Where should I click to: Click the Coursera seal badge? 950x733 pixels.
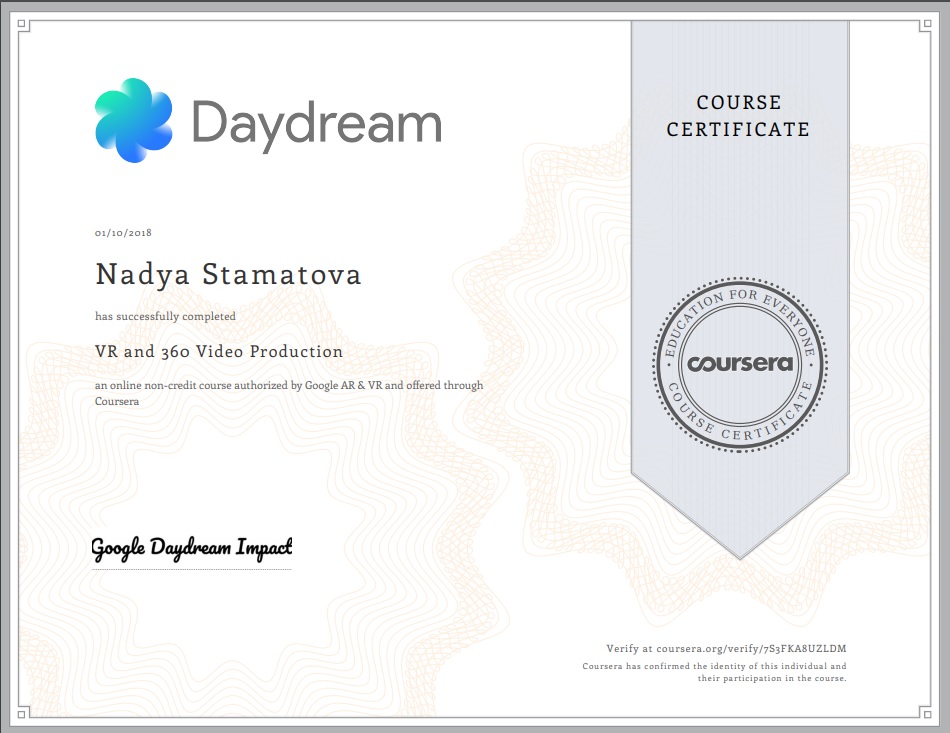pos(740,364)
